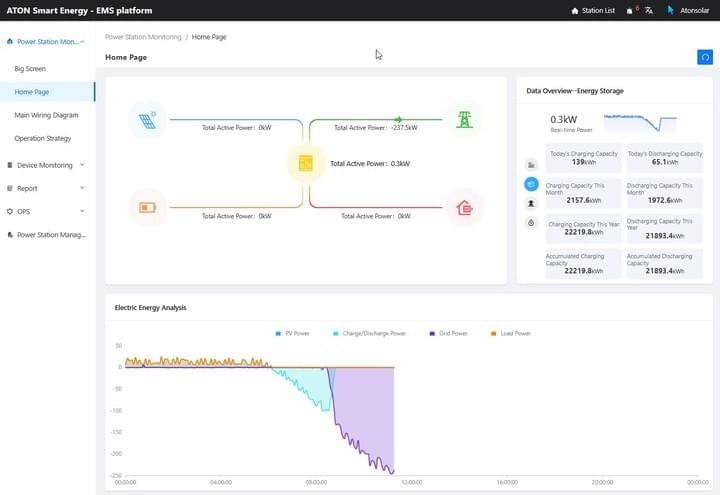Click the red house load icon
Screen dimensions: 720x495
[464, 208]
